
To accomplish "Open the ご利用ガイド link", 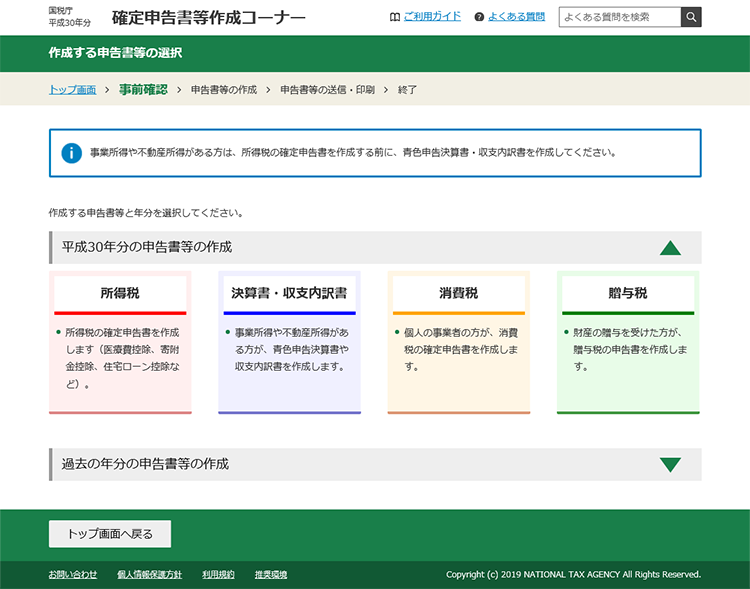I will pos(432,17).
